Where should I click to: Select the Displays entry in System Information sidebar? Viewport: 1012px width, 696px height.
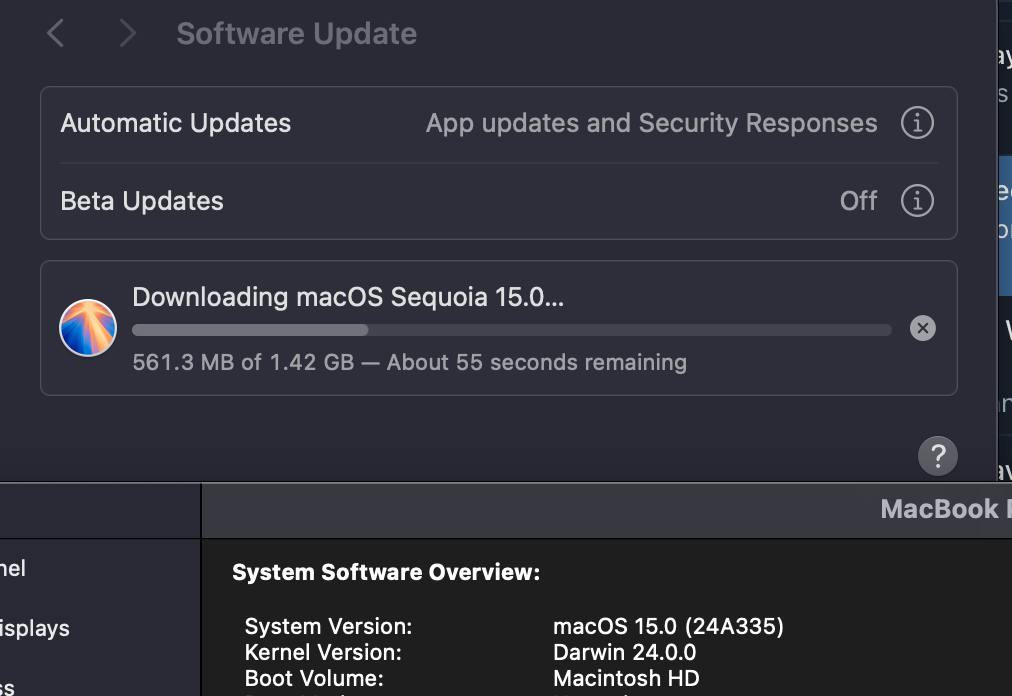click(x=35, y=628)
